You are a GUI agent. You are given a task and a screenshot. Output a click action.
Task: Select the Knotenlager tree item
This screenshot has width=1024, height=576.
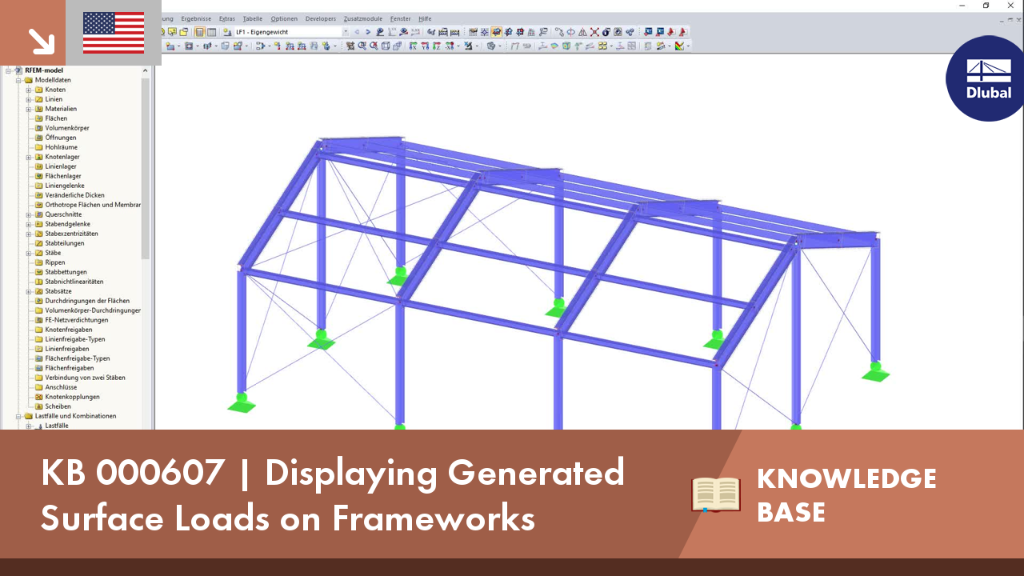(62, 157)
